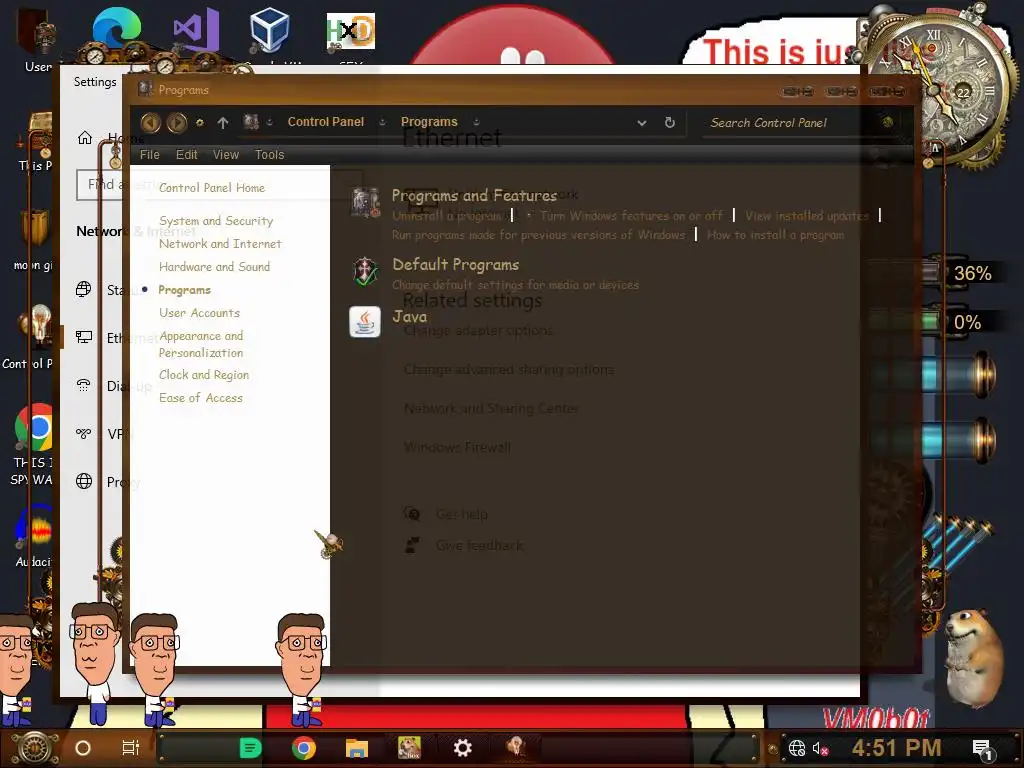Open Visual Studio desktop shortcut
Image resolution: width=1024 pixels, height=768 pixels.
[x=196, y=29]
